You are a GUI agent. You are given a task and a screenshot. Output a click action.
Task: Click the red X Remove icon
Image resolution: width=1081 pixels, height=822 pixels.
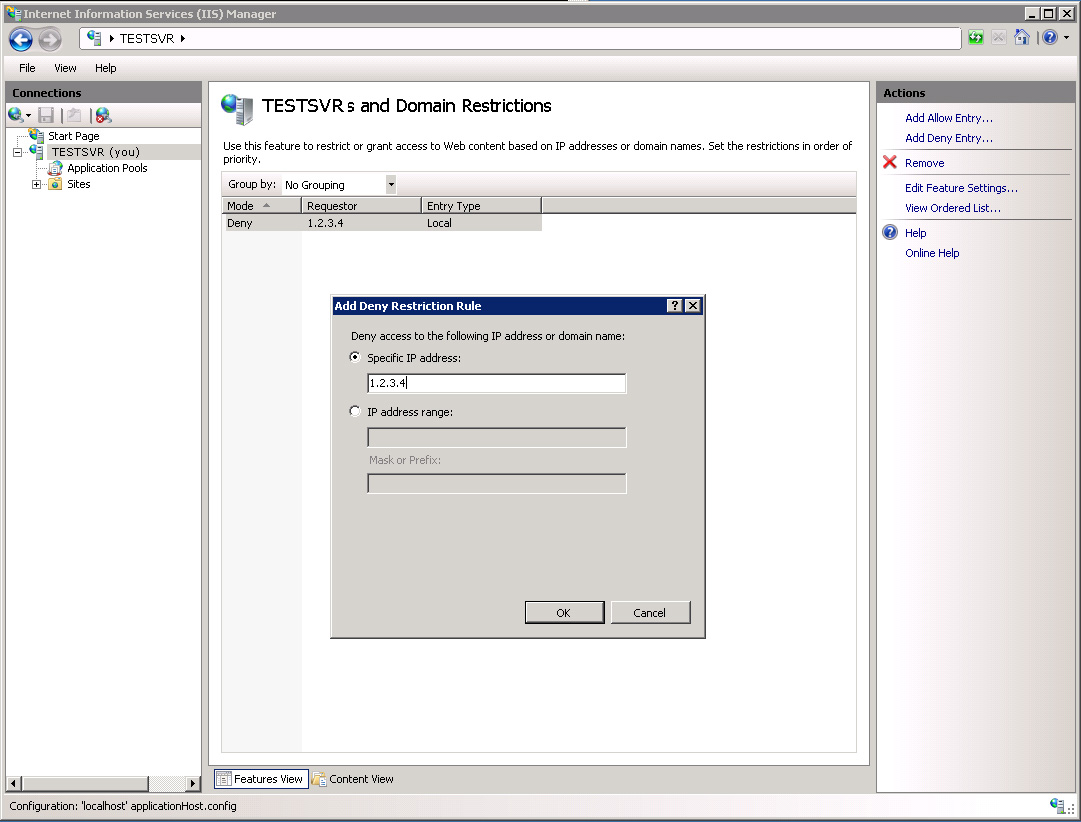click(890, 162)
